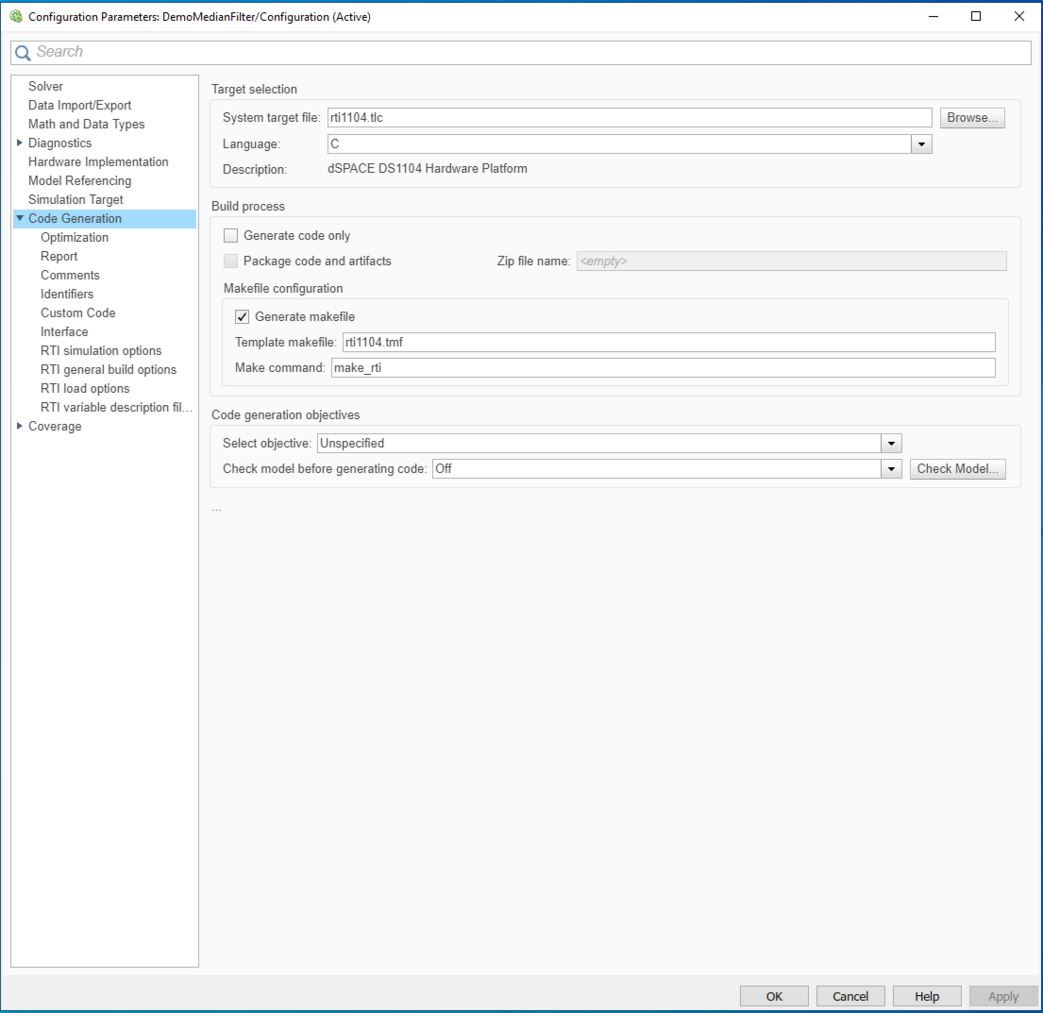Open Check model before generating code dropdown
This screenshot has height=1013, width=1043.
pyautogui.click(x=891, y=468)
